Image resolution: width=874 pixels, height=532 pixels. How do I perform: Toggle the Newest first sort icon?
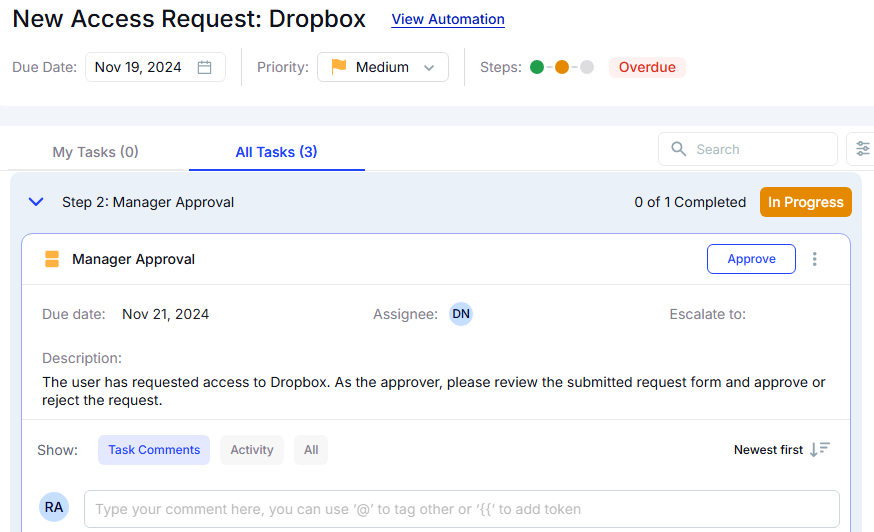point(820,449)
